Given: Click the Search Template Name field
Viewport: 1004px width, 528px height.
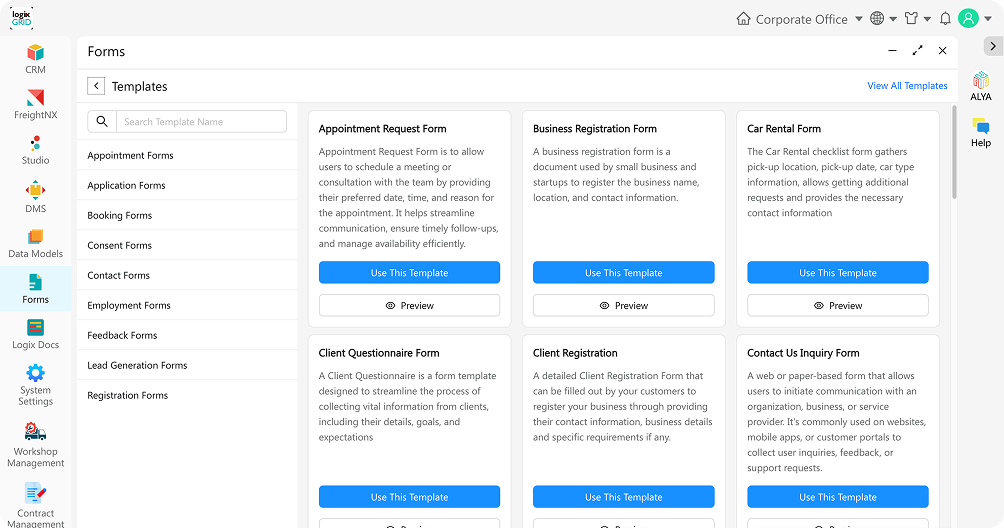Looking at the screenshot, I should point(200,122).
